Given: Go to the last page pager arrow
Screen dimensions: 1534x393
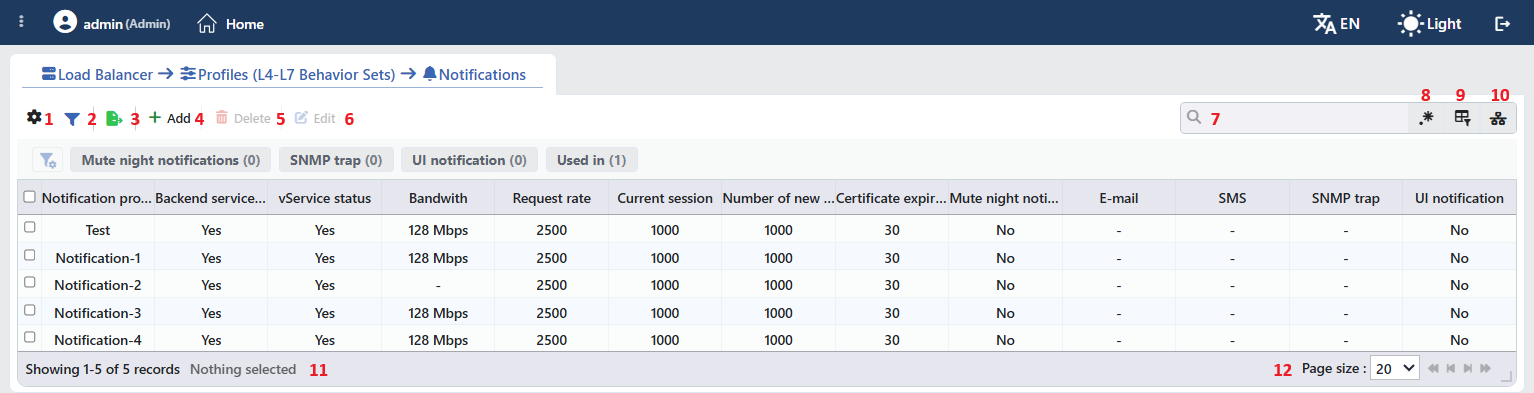Looking at the screenshot, I should (1485, 369).
